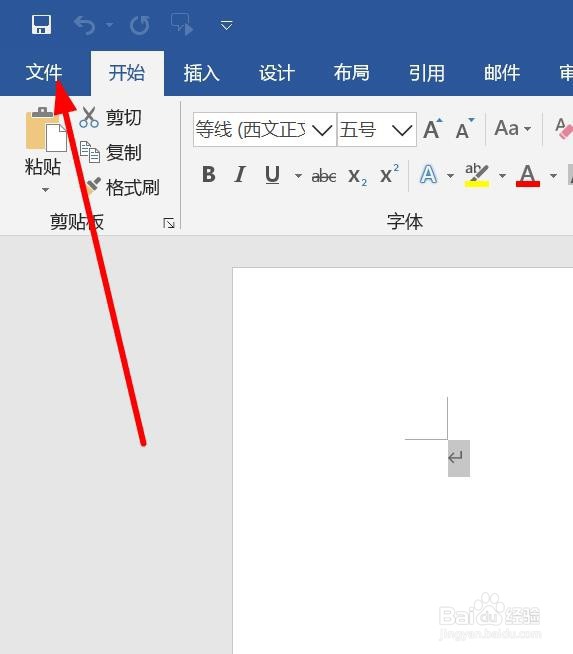Click the Shrink Font icon
Image resolution: width=573 pixels, height=654 pixels.
click(x=464, y=129)
